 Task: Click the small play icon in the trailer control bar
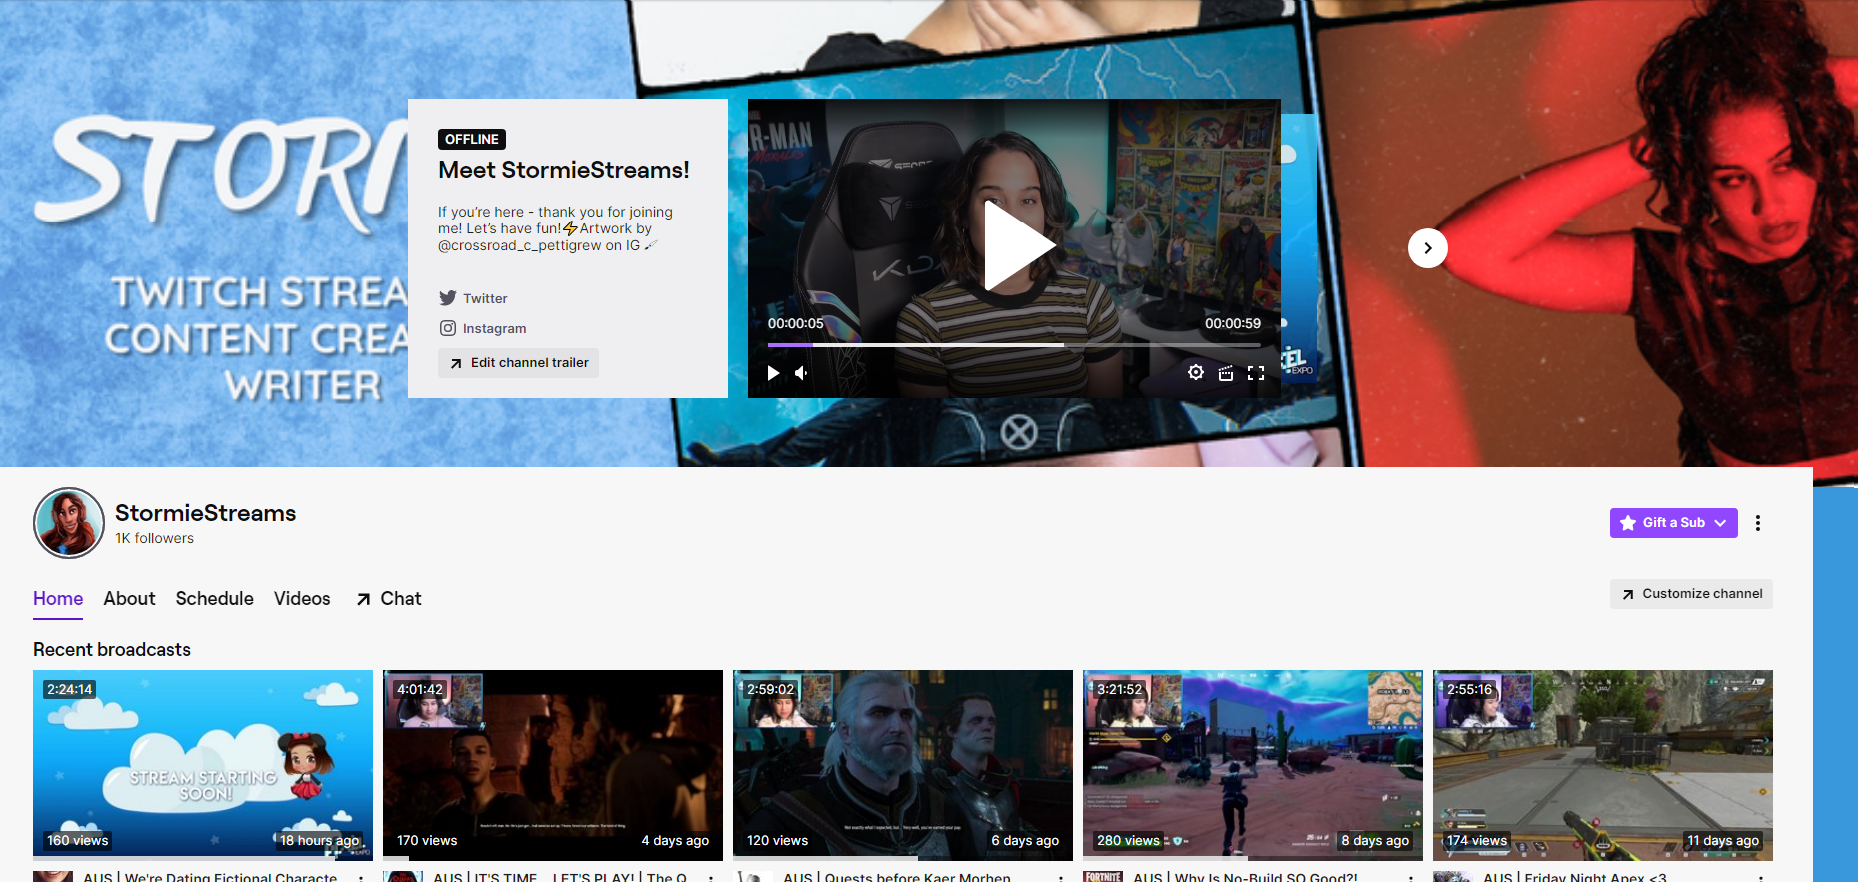click(x=773, y=373)
